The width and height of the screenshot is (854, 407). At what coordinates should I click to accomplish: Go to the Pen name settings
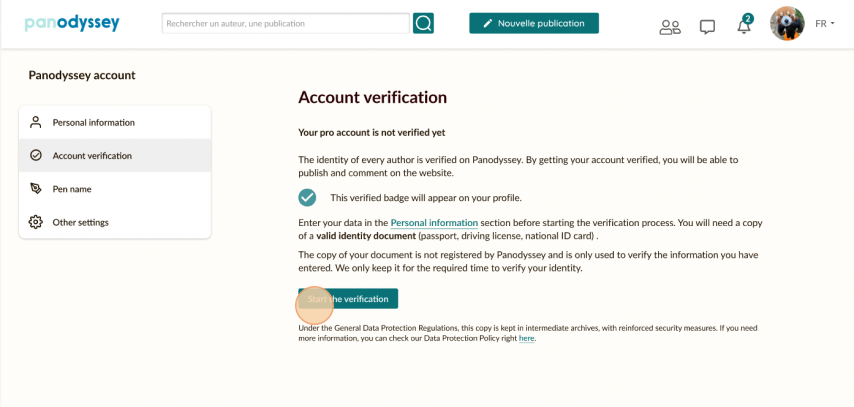click(x=72, y=188)
